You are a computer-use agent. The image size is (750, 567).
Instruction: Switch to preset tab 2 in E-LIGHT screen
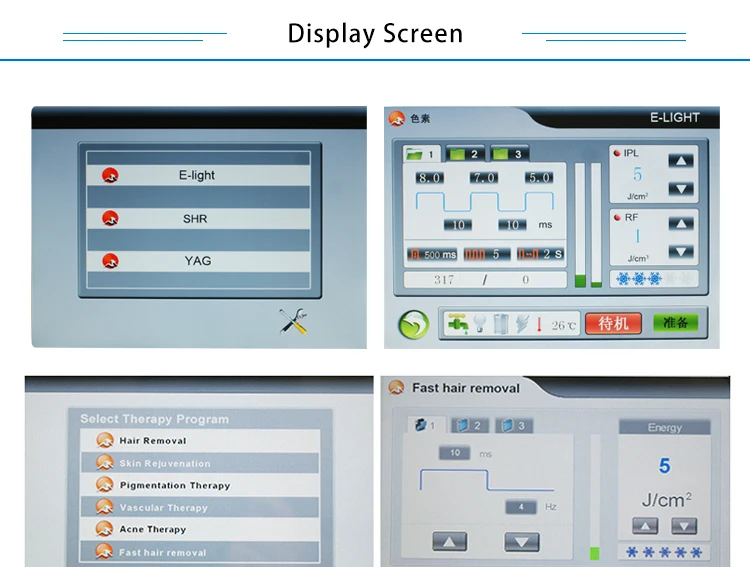[464, 154]
